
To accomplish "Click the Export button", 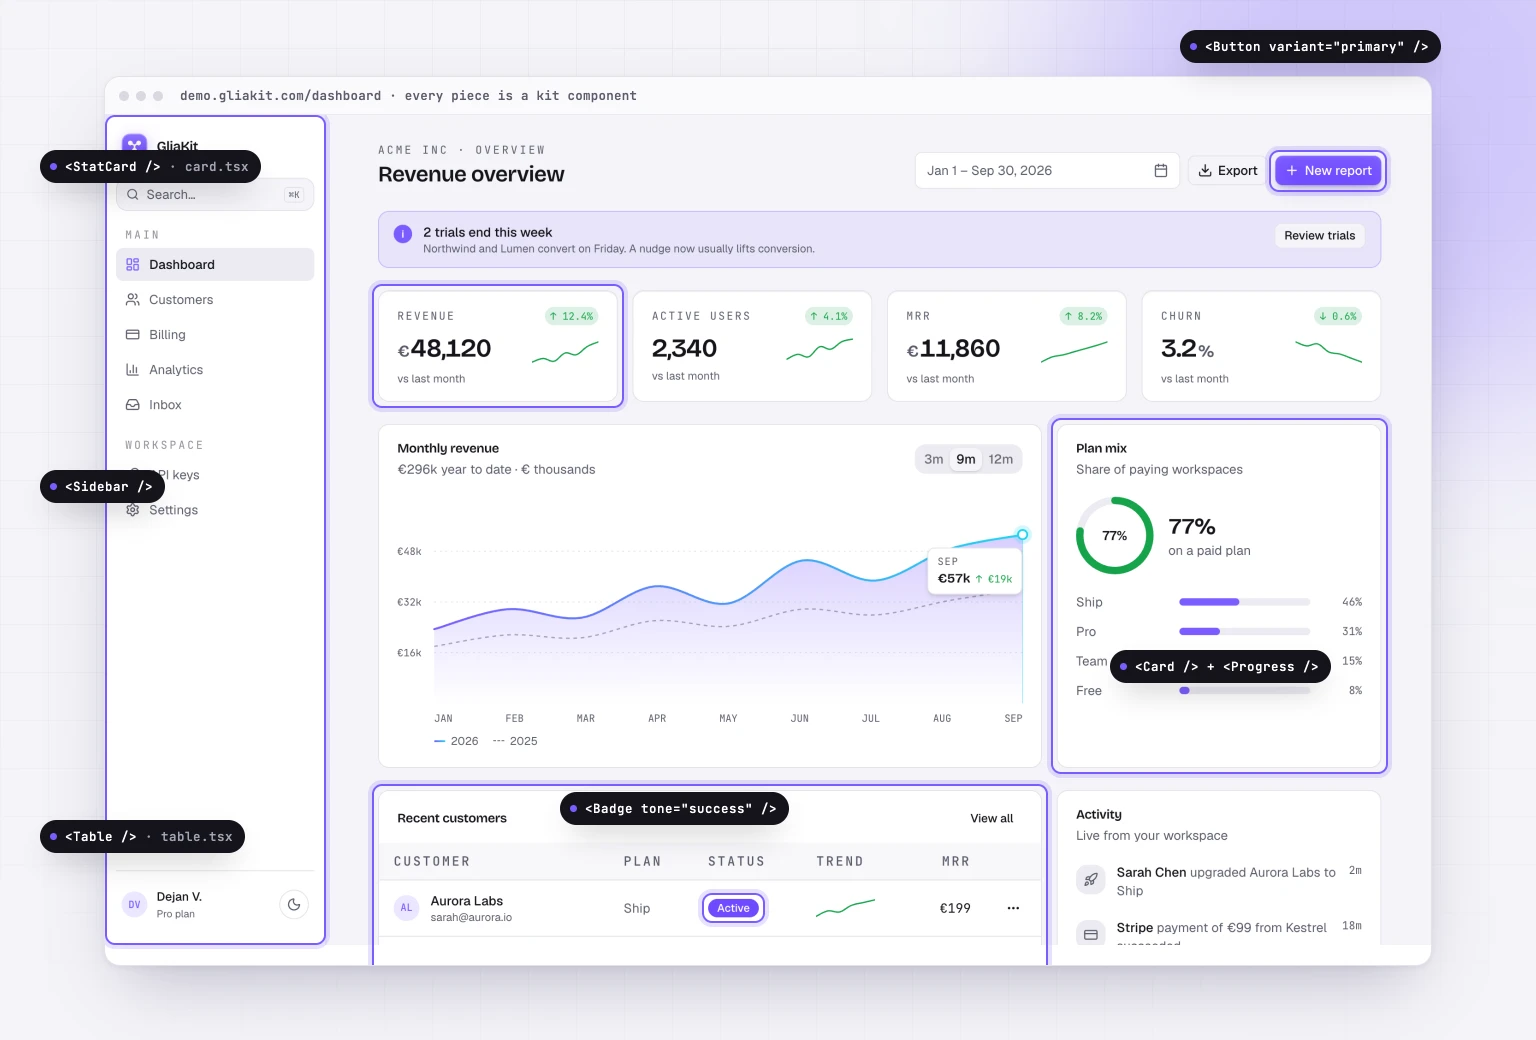I will 1228,171.
